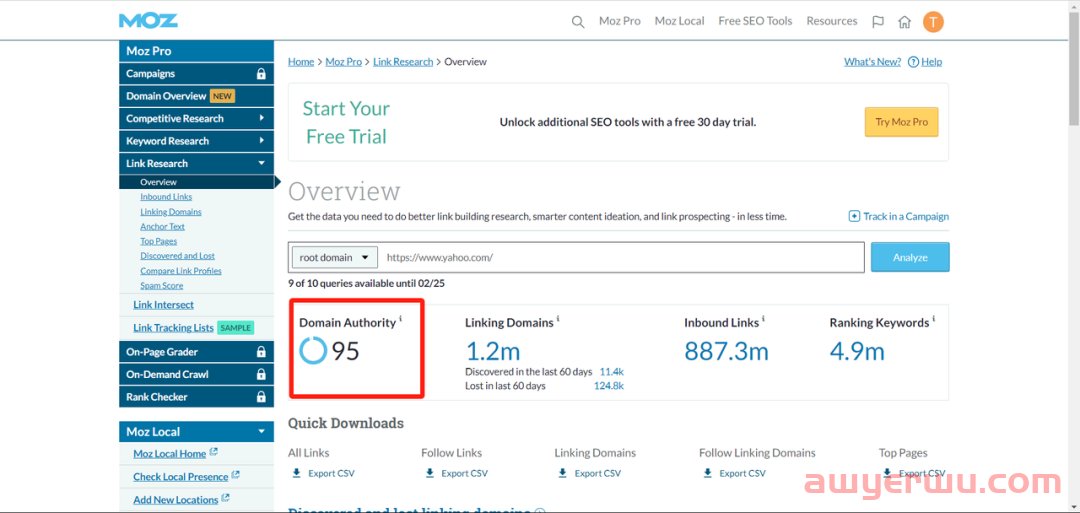Click the Help question mark icon
Screen dimensions: 1080x513
pos(913,62)
